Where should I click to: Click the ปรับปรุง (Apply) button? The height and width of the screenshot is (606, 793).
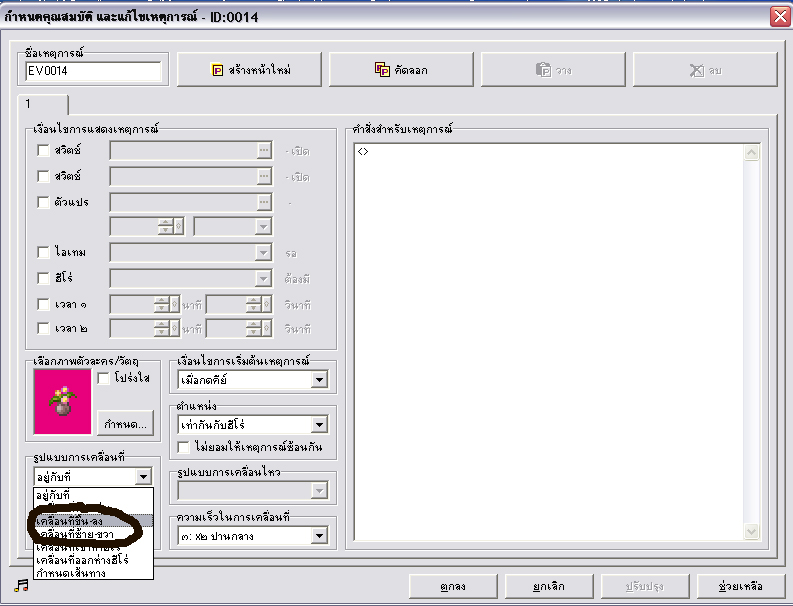[x=645, y=586]
